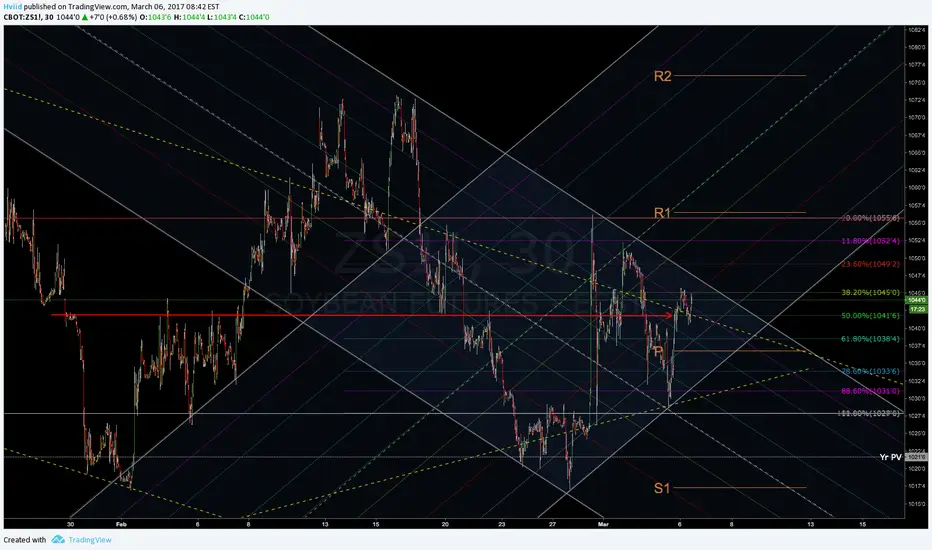The height and width of the screenshot is (550, 932).
Task: Select the S1 pivot label
Action: pyautogui.click(x=662, y=488)
